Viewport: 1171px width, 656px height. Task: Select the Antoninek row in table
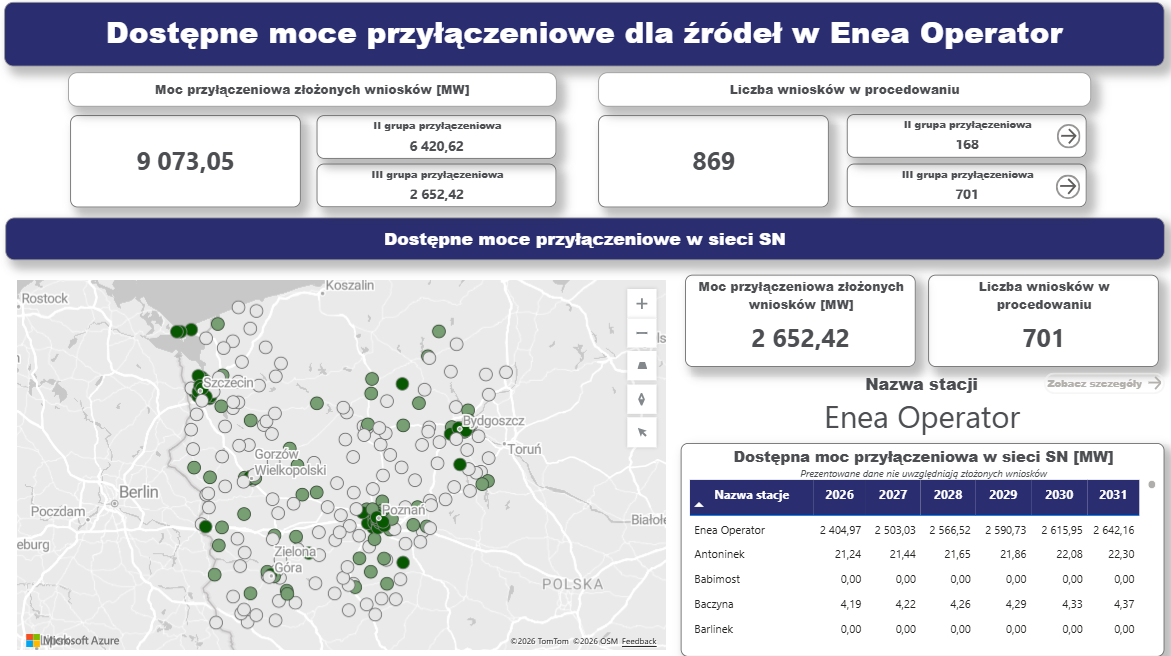click(720, 554)
